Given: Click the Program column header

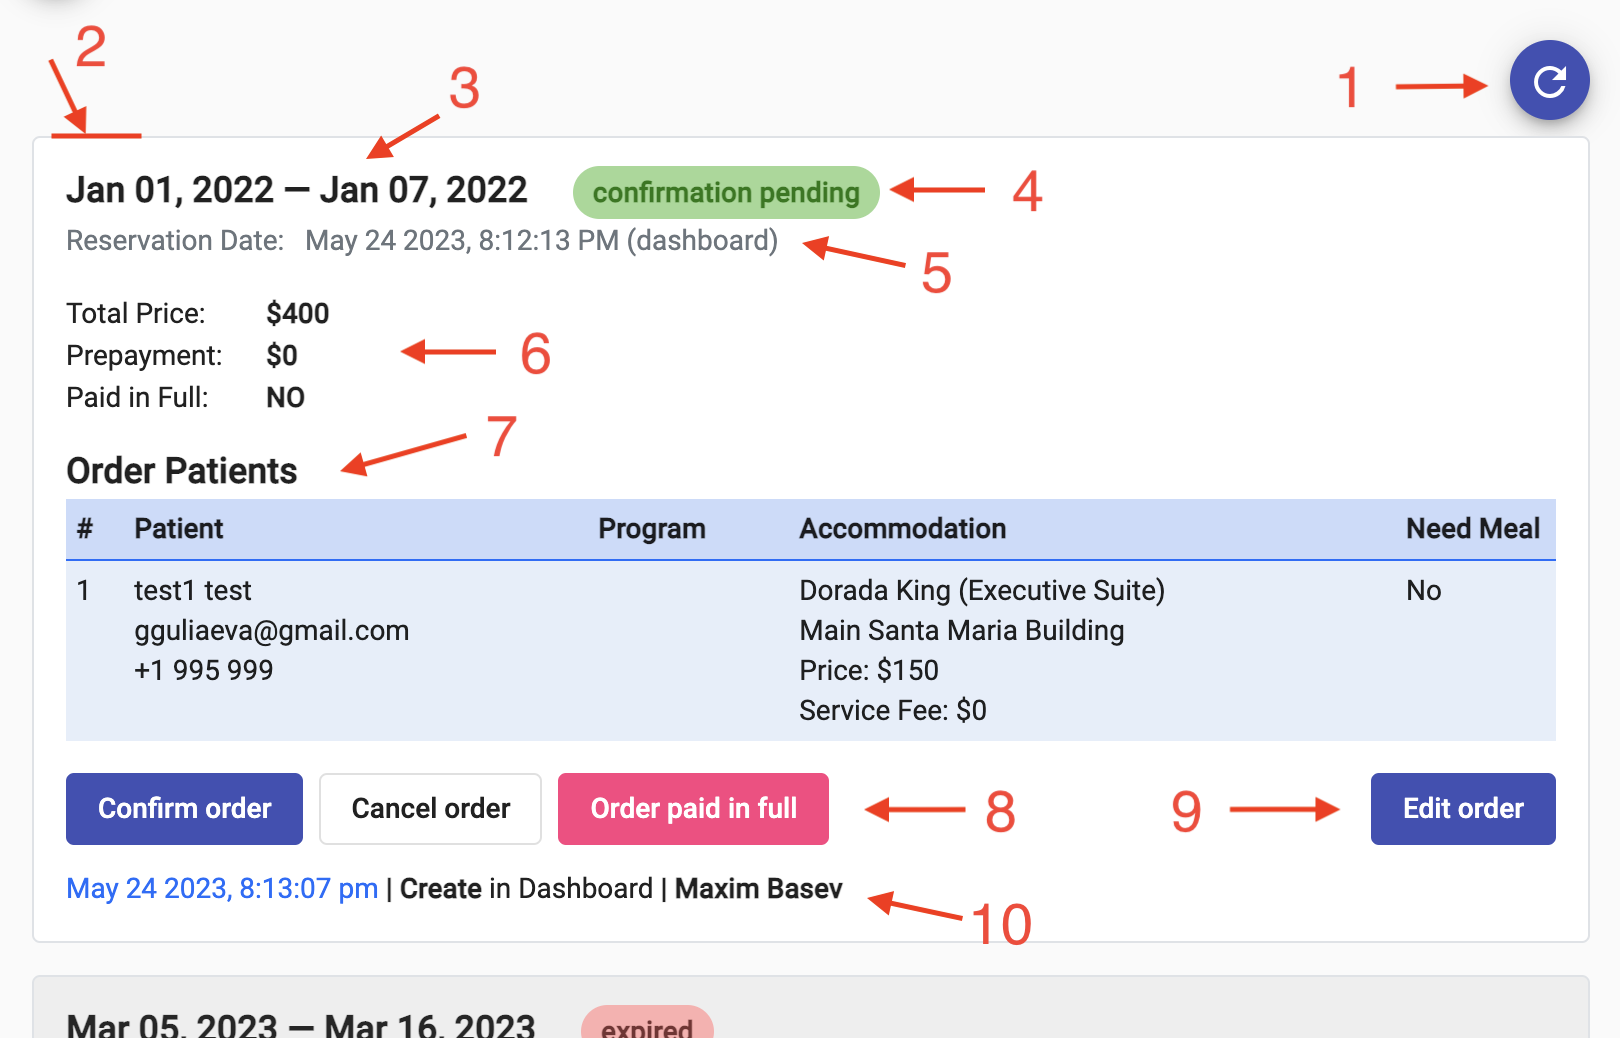Looking at the screenshot, I should (651, 529).
